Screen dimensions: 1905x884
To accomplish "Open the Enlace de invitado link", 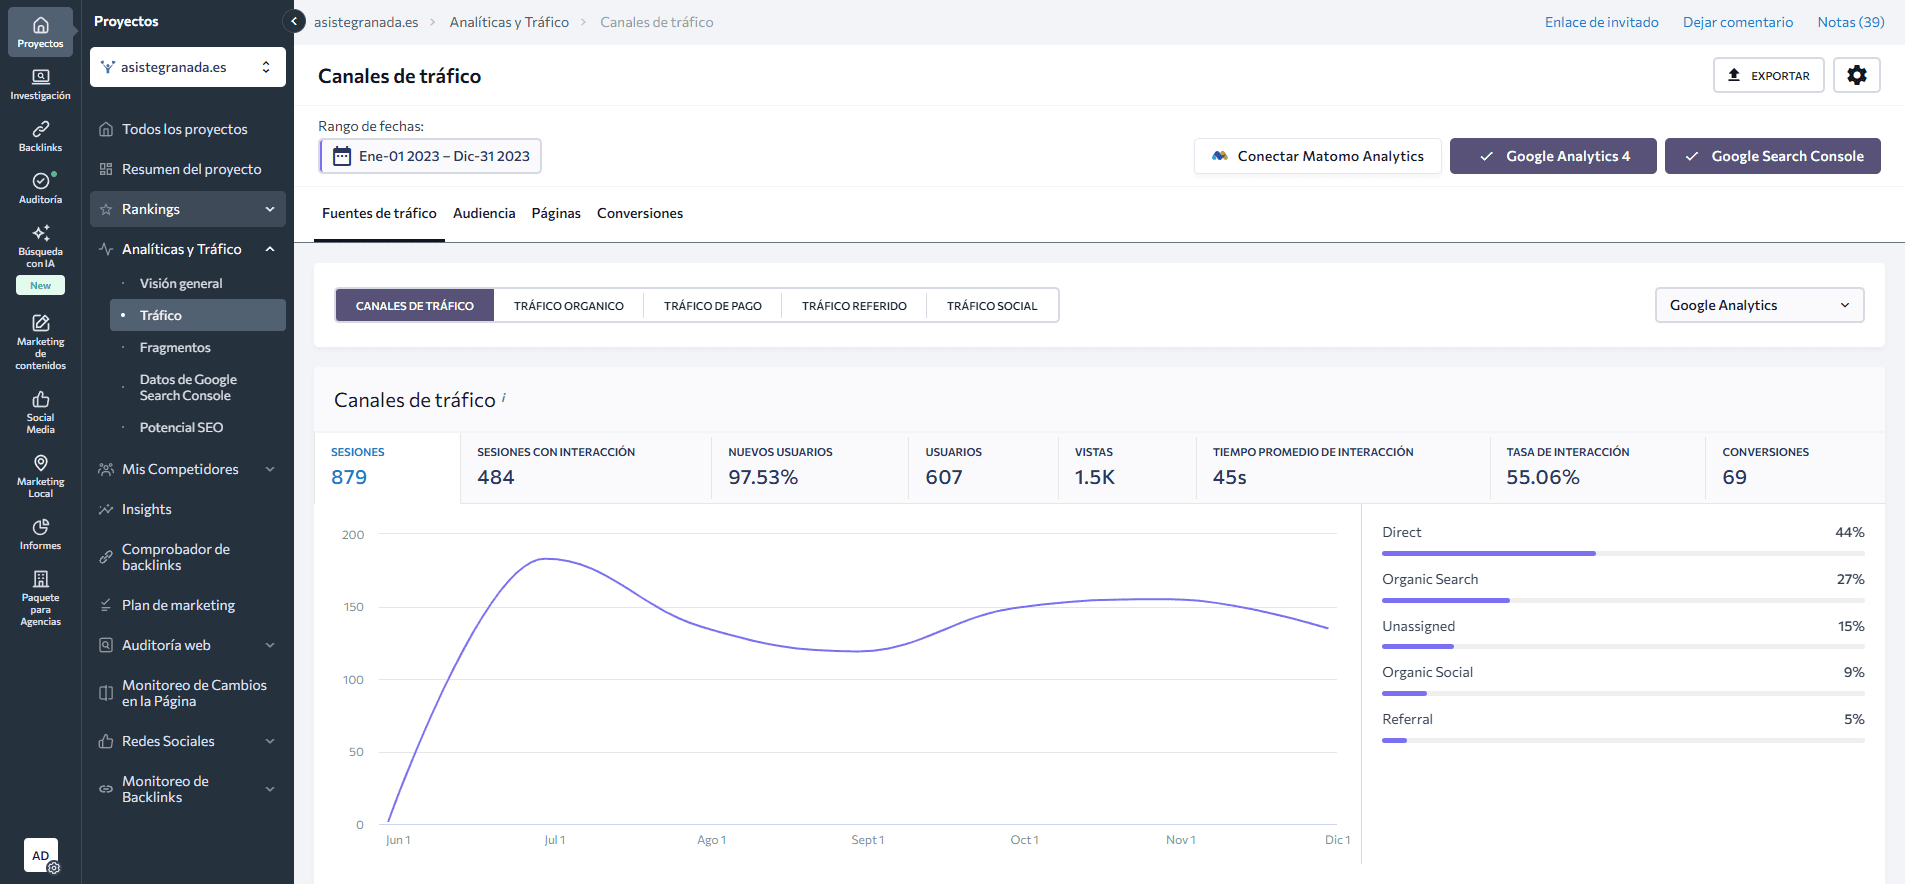I will click(x=1601, y=22).
